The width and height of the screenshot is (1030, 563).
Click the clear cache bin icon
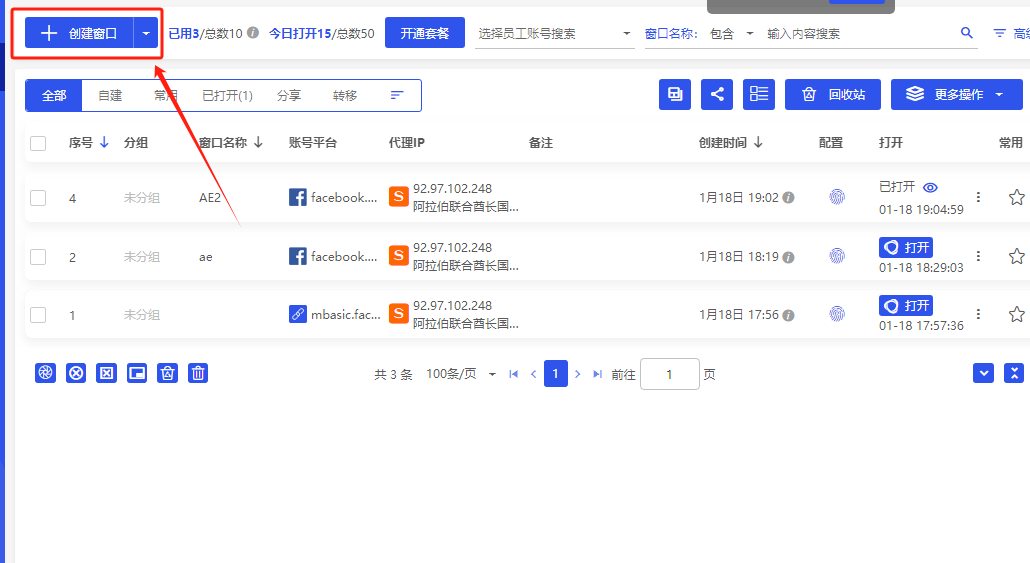(168, 373)
